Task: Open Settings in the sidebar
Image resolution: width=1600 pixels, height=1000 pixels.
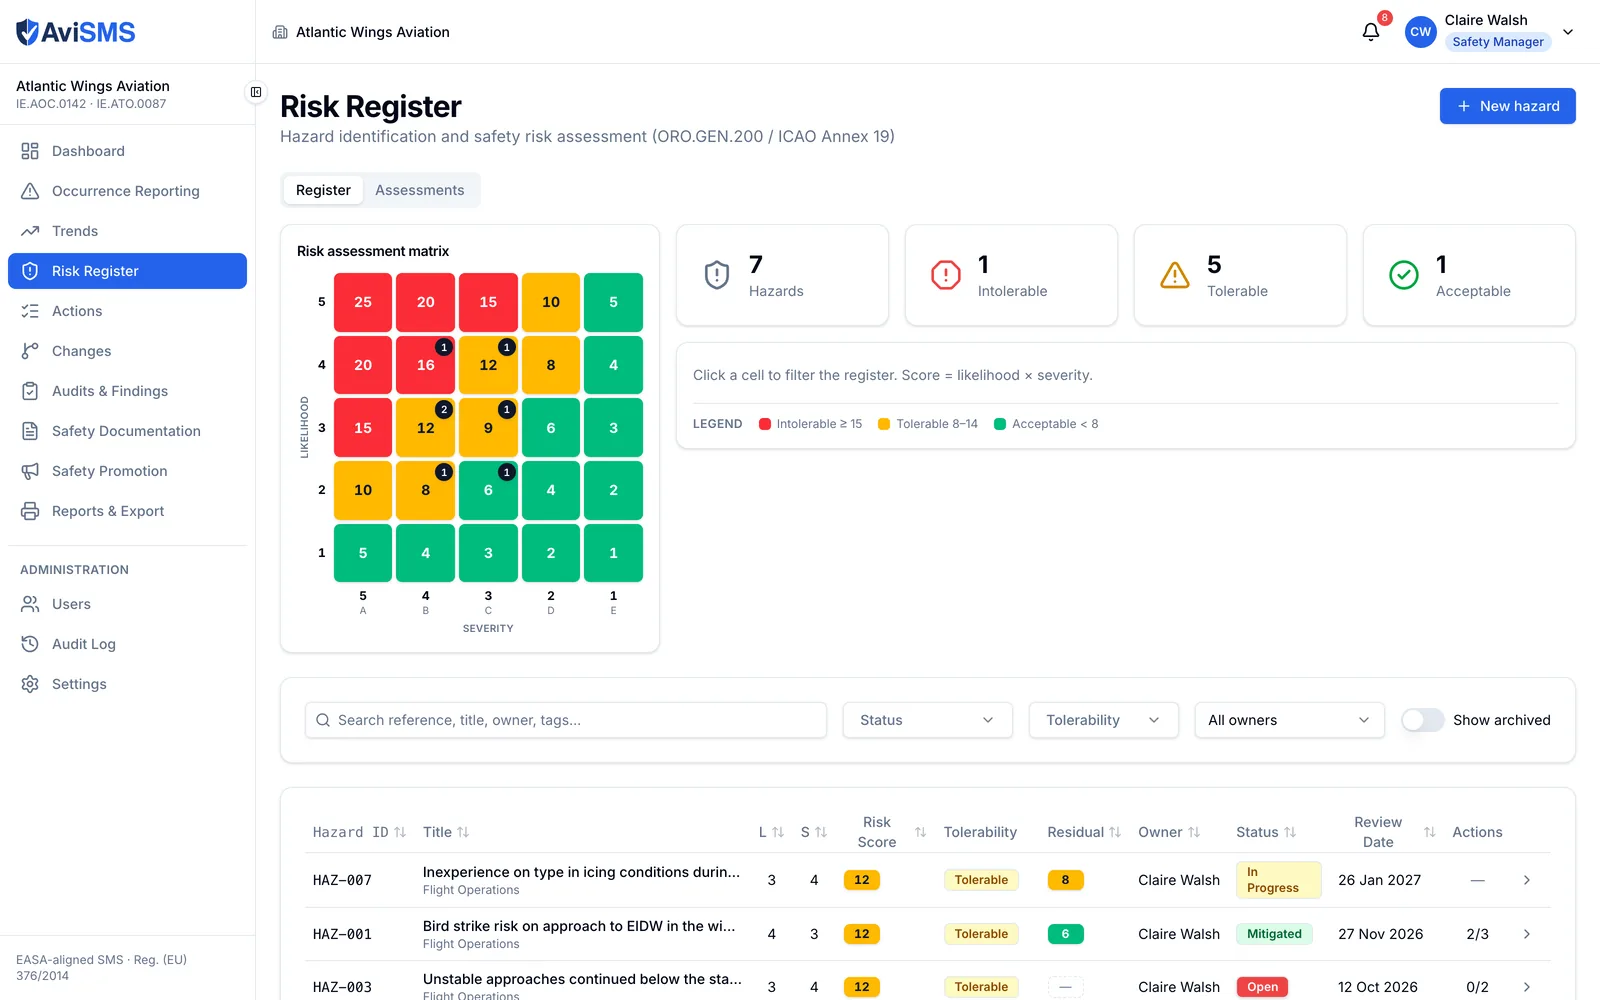Action: (x=127, y=684)
